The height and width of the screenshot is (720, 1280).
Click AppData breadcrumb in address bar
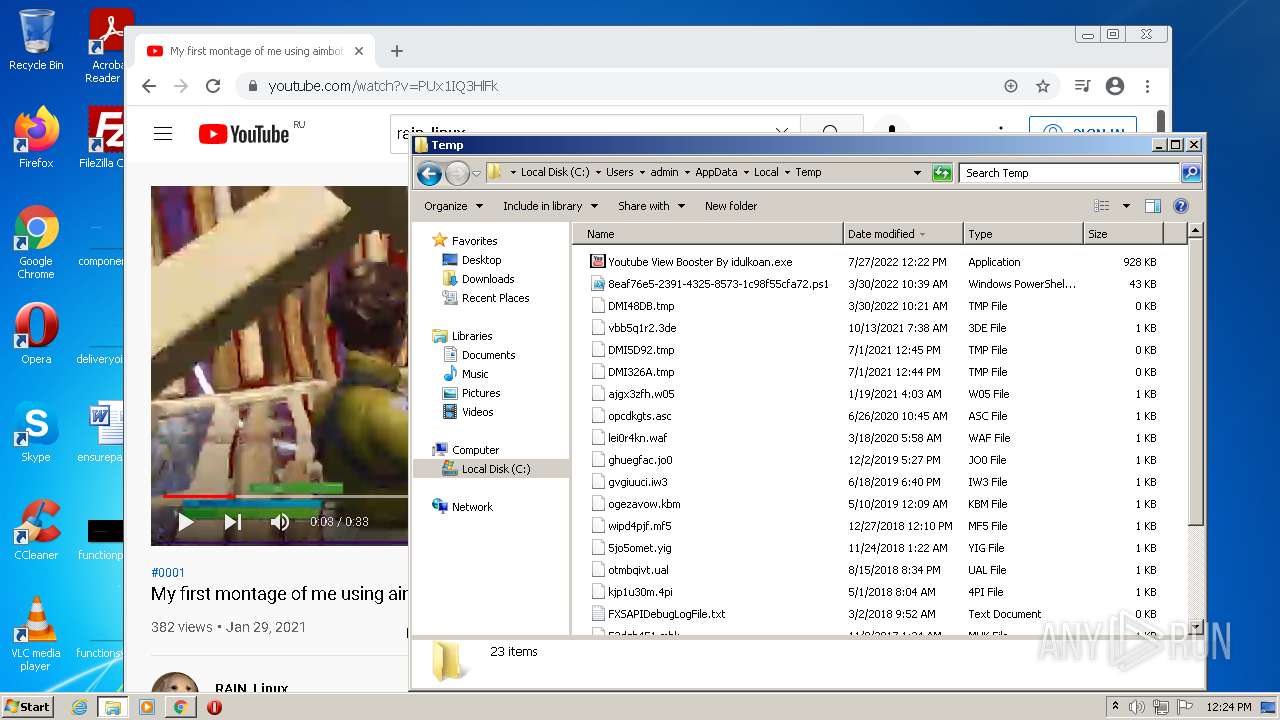pyautogui.click(x=716, y=173)
